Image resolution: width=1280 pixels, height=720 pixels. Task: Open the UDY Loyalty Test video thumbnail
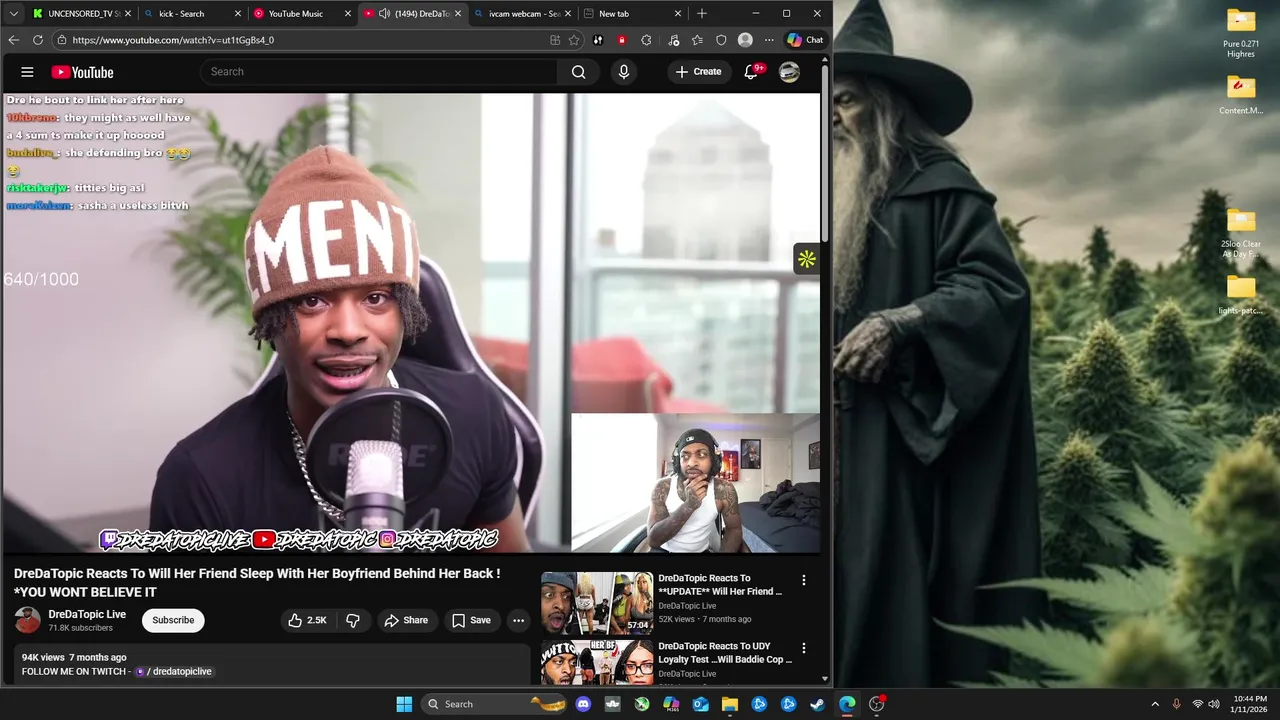click(597, 662)
